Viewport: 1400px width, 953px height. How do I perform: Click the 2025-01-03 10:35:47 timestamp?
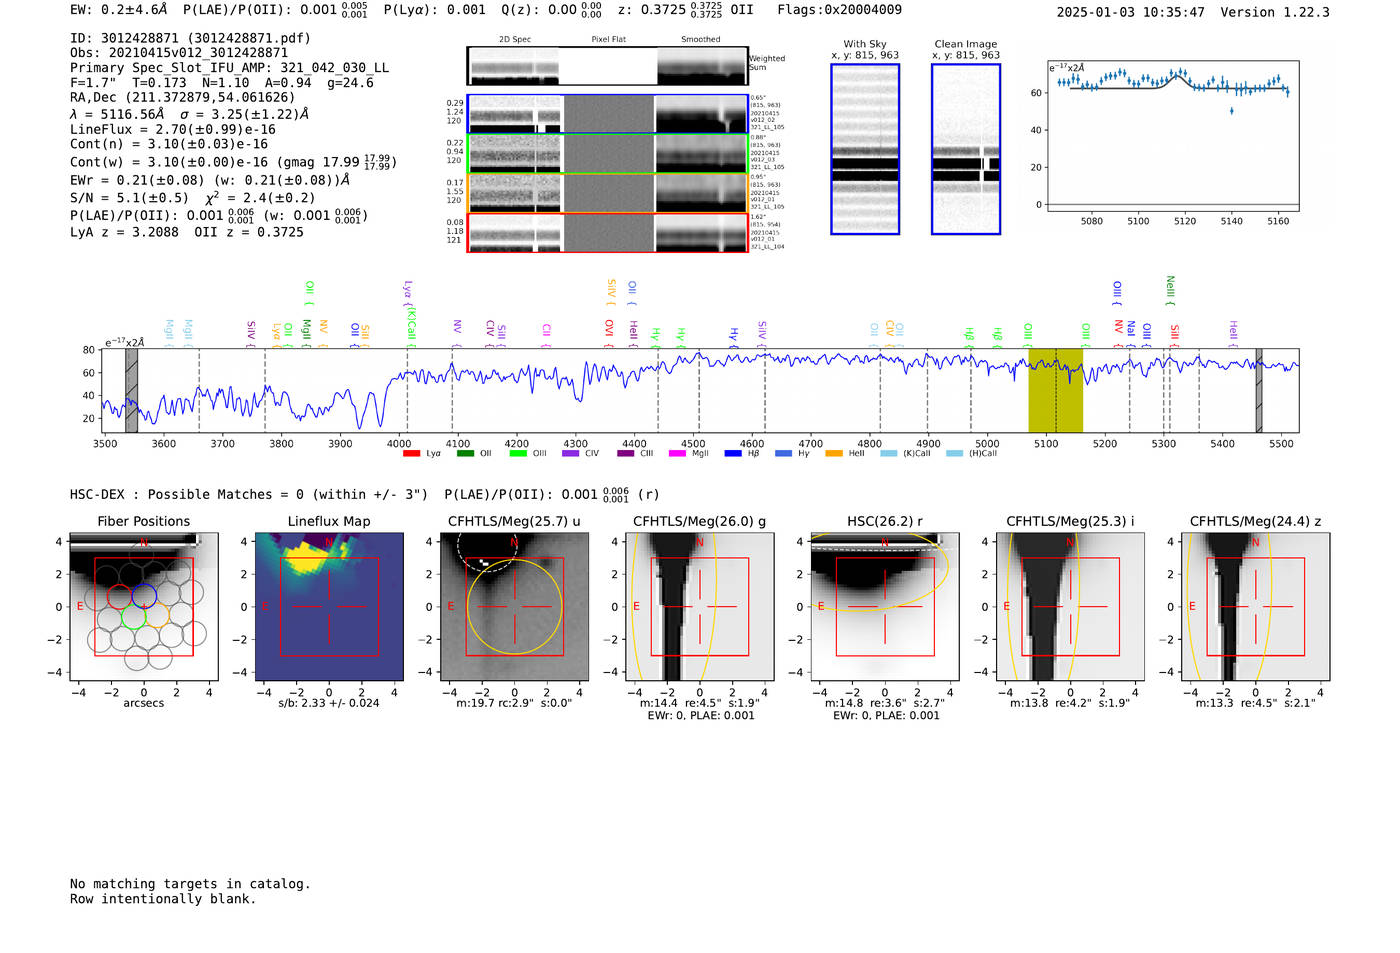click(1130, 12)
